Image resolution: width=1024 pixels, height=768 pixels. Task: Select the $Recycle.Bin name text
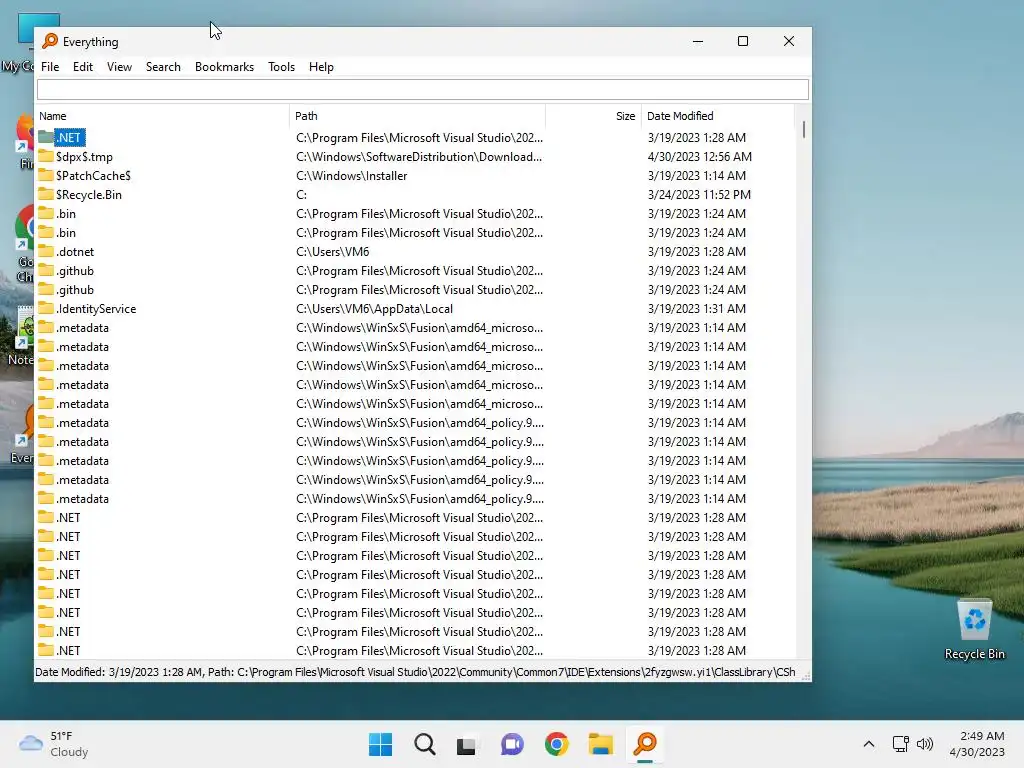point(89,195)
